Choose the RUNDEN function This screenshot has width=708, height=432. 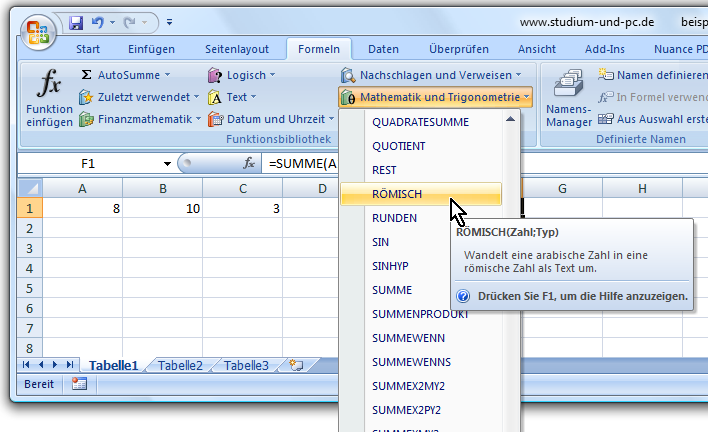tap(394, 218)
